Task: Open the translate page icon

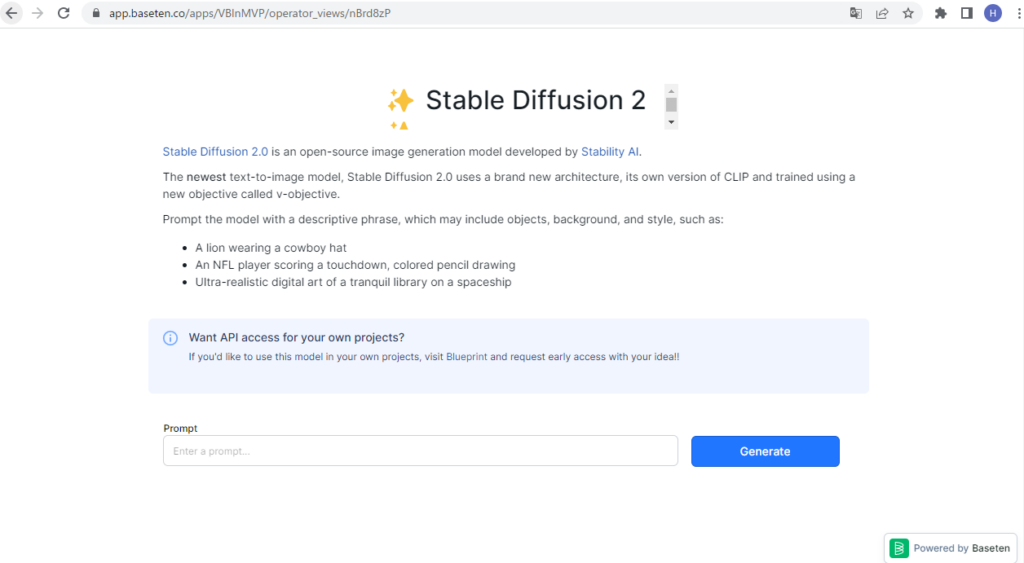Action: pos(856,13)
